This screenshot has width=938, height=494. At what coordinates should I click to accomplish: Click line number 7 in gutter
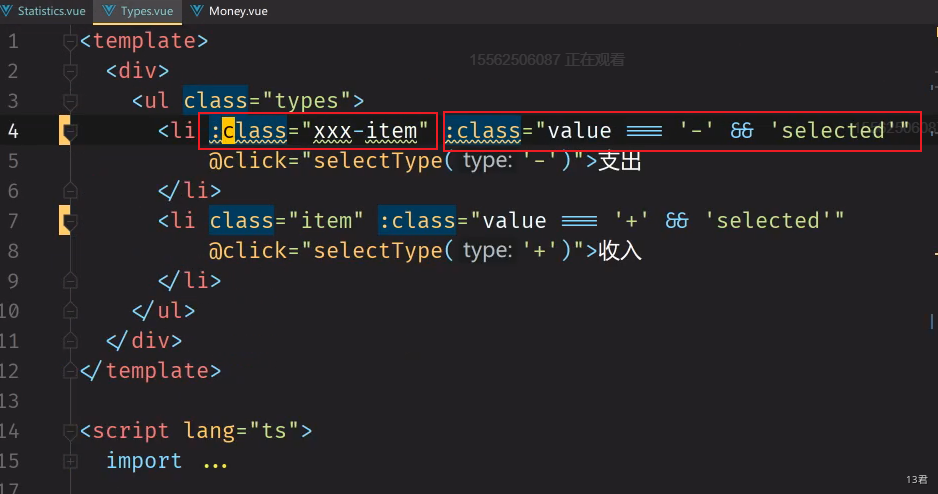tap(13, 221)
